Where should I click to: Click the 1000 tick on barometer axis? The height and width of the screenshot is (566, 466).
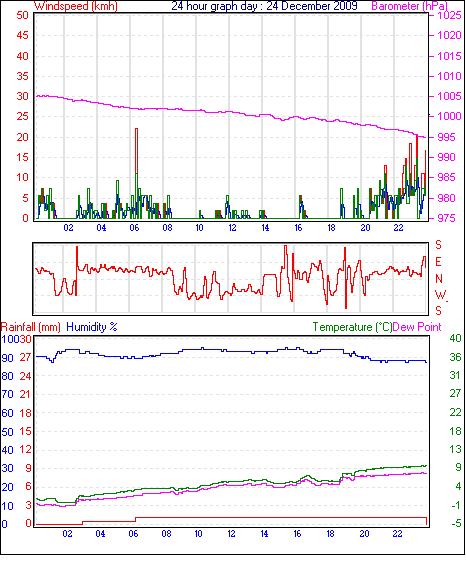pyautogui.click(x=449, y=116)
